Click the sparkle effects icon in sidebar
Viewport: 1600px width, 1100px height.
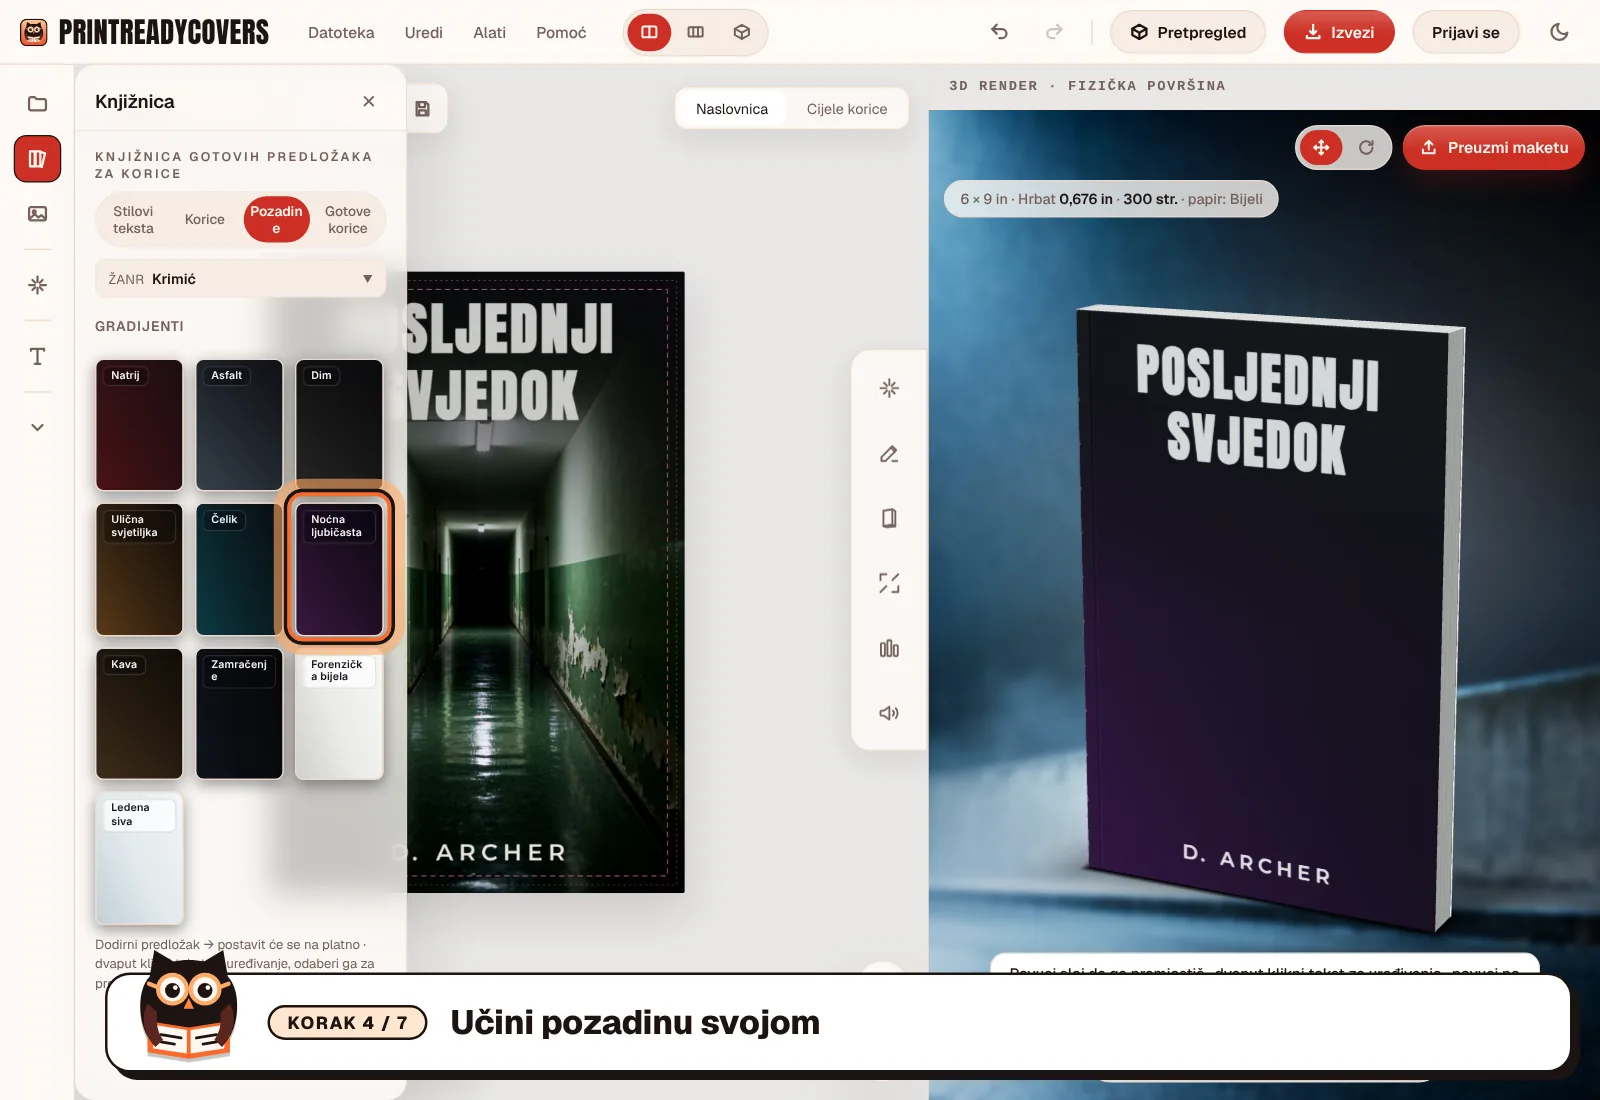click(37, 285)
